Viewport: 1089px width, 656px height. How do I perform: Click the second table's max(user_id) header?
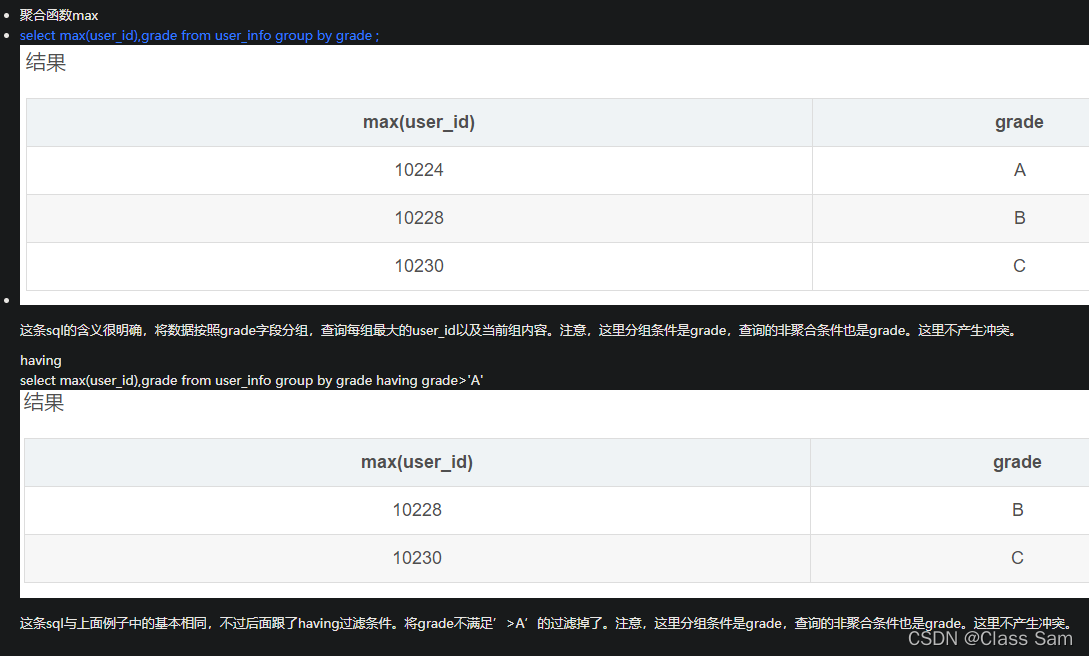[x=417, y=462]
